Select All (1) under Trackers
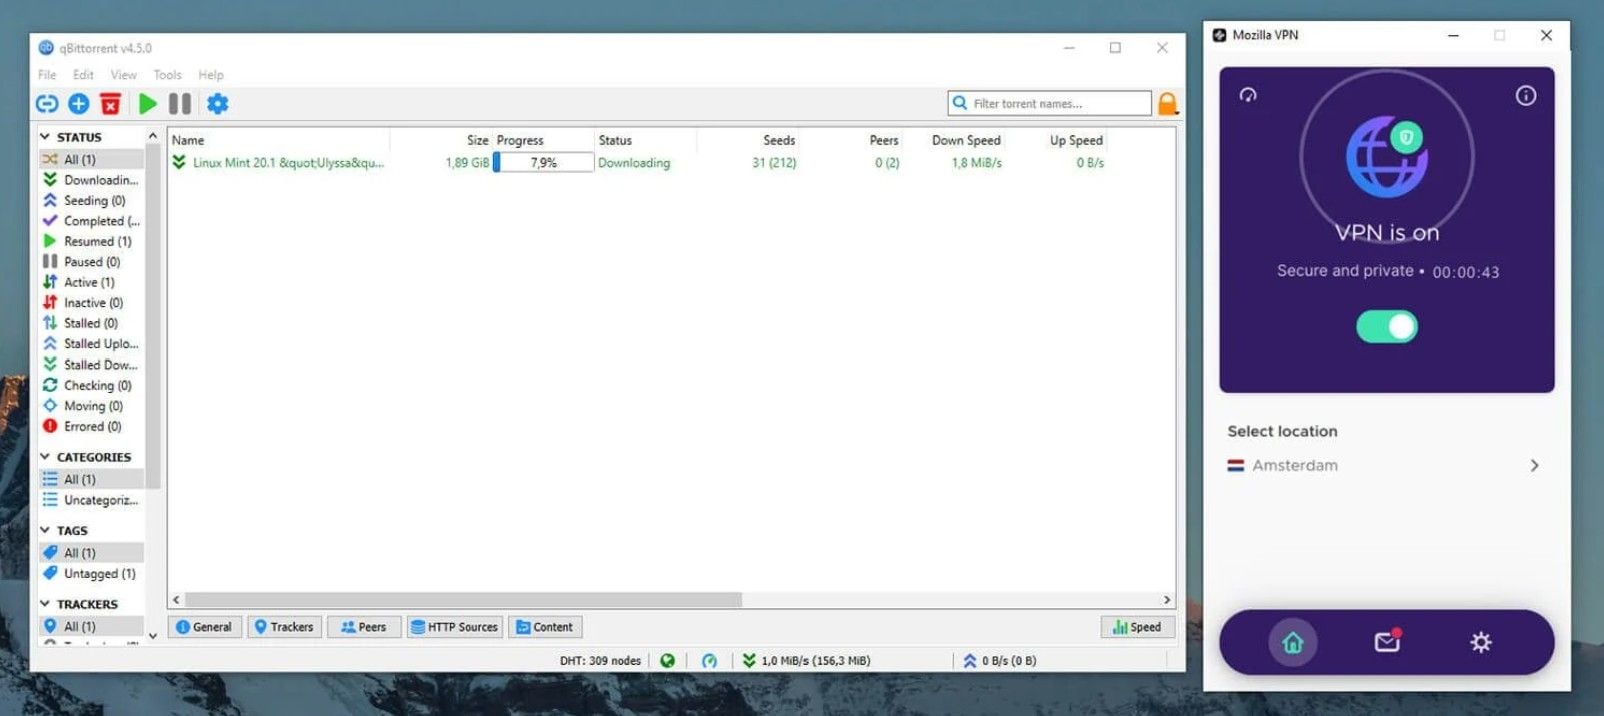The image size is (1604, 716). point(91,626)
